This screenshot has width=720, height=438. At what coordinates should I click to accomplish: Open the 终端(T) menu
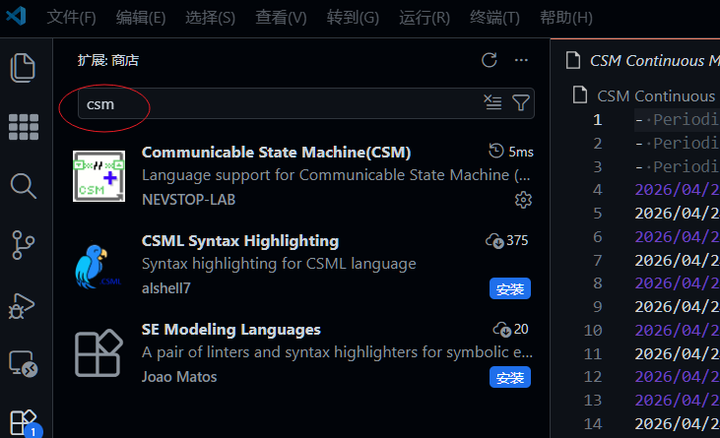pos(495,18)
